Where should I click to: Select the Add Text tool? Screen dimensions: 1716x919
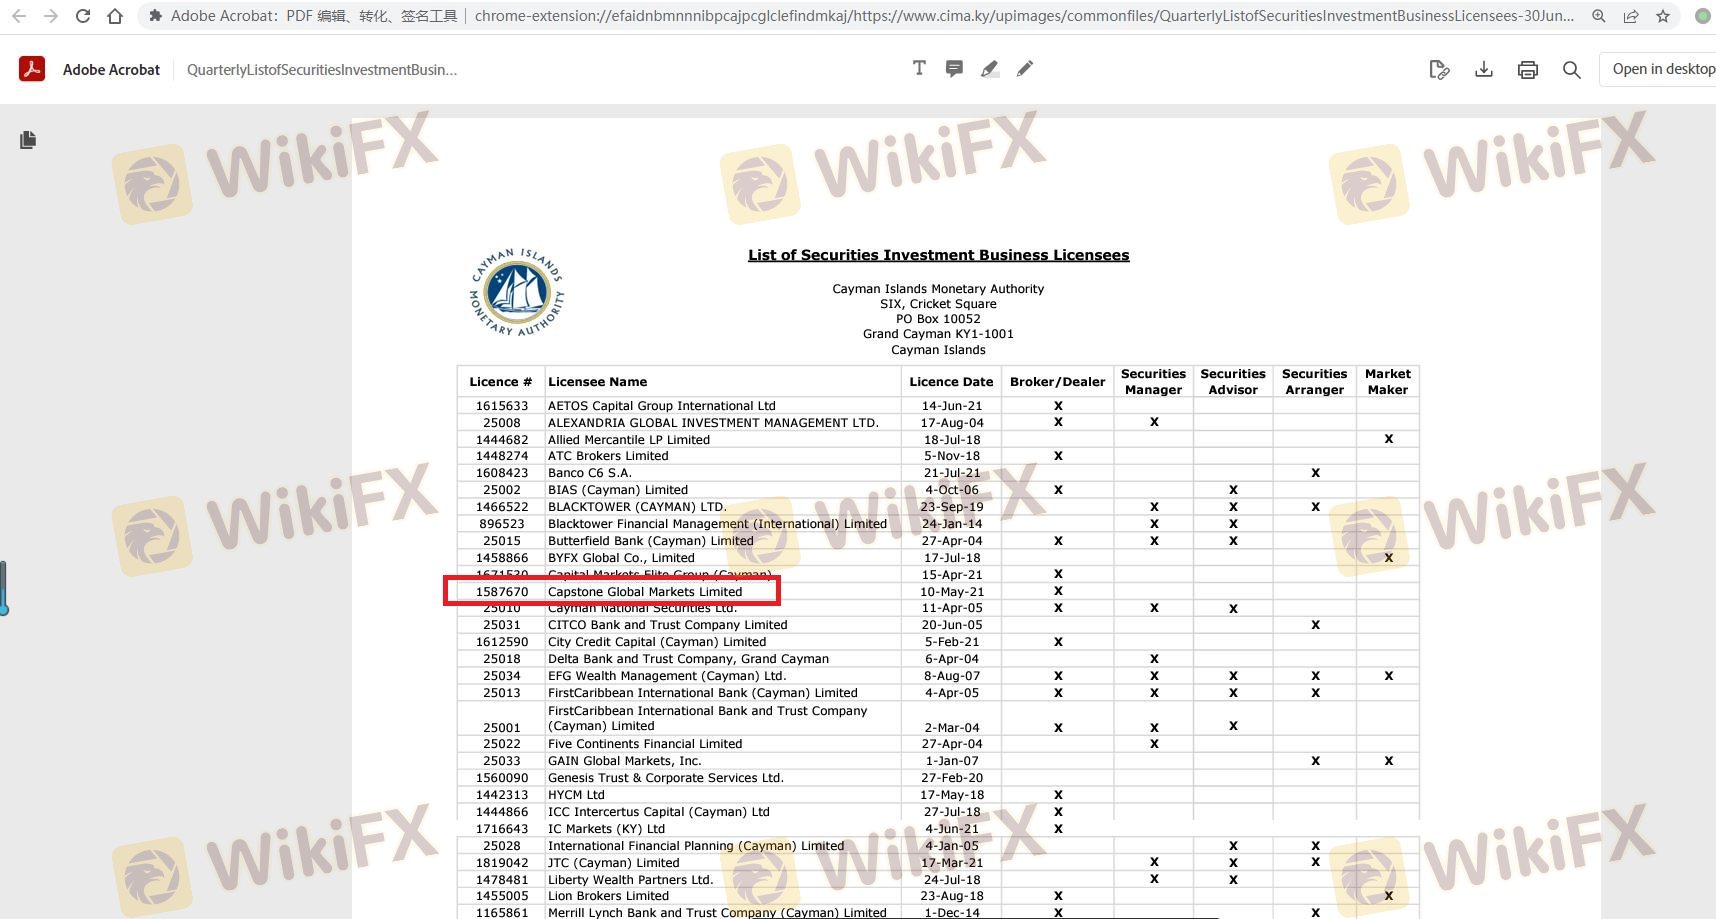click(x=919, y=68)
